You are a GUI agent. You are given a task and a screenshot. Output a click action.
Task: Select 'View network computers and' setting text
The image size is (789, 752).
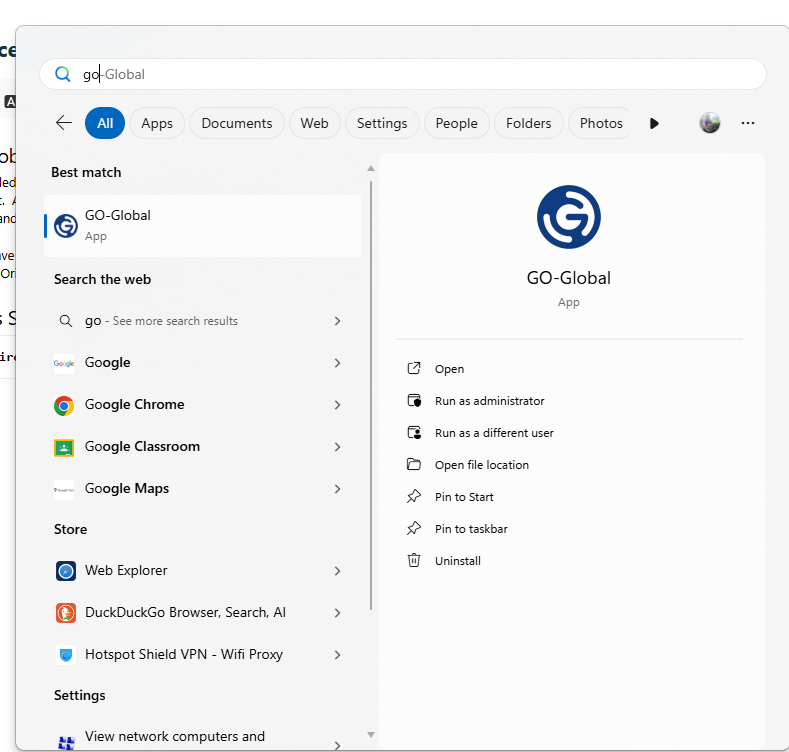[x=175, y=736]
